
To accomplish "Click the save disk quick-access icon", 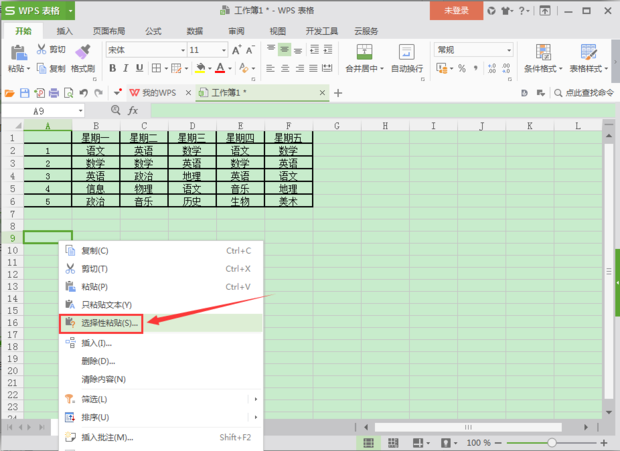I will coord(25,93).
